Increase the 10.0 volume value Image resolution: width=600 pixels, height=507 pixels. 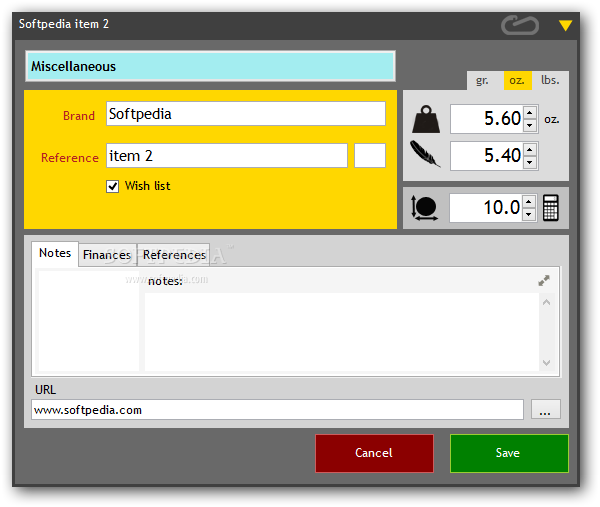click(529, 202)
